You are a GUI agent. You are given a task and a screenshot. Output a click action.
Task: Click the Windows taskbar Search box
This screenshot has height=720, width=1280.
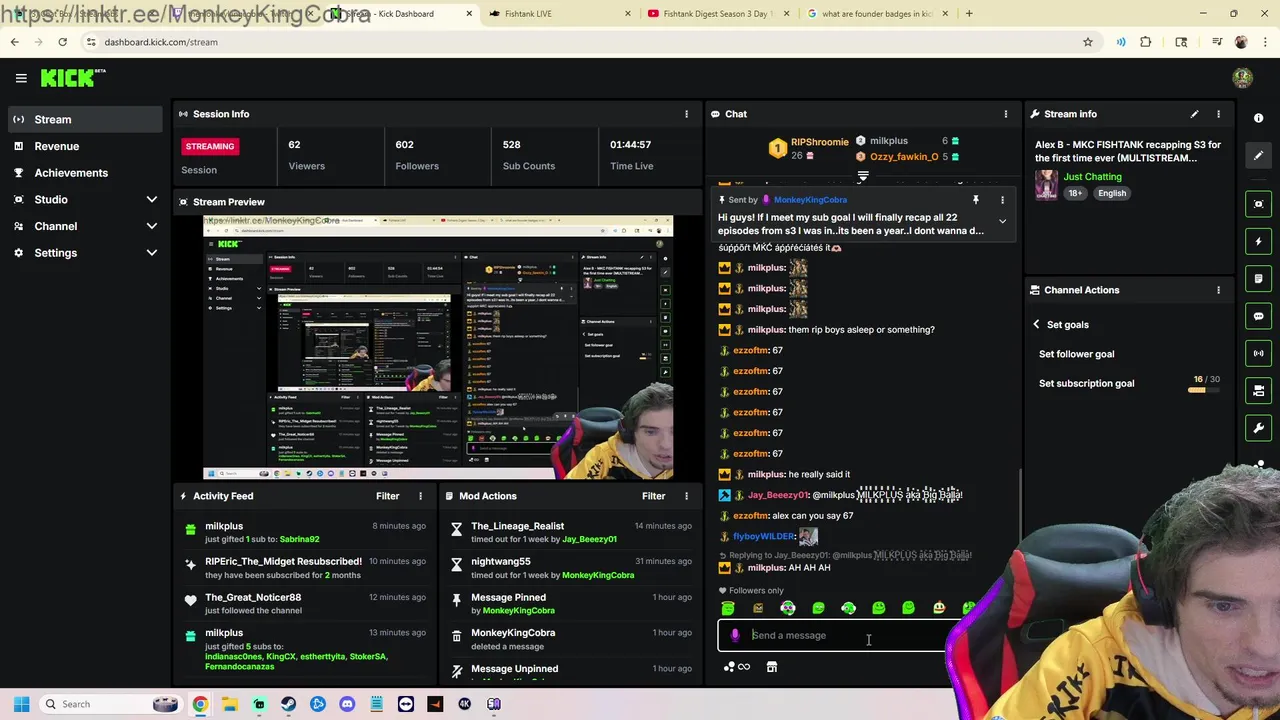click(x=110, y=704)
